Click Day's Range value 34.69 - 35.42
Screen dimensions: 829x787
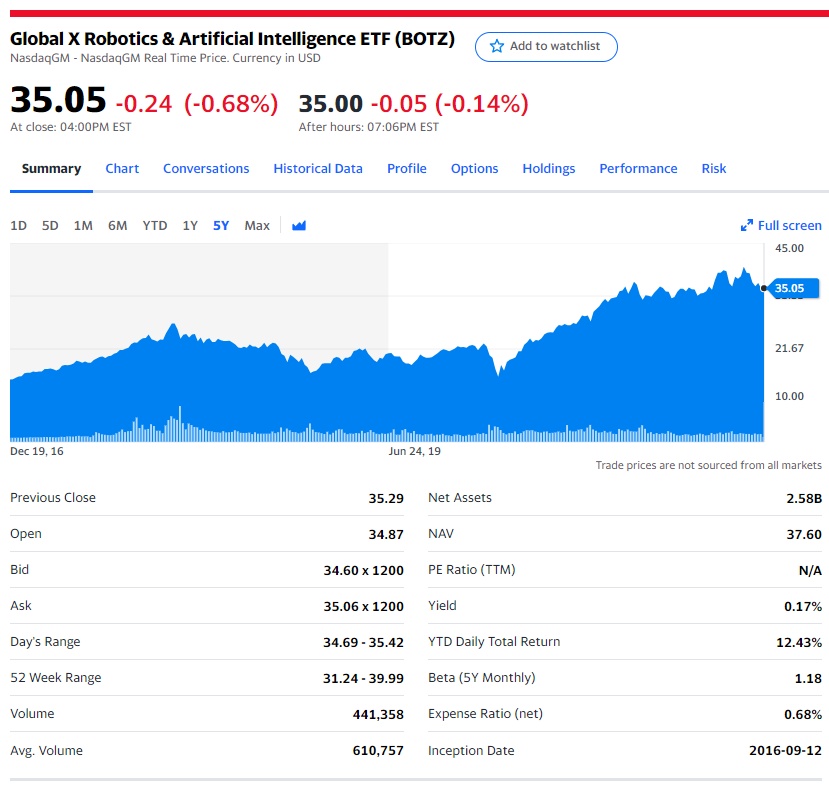pos(364,642)
